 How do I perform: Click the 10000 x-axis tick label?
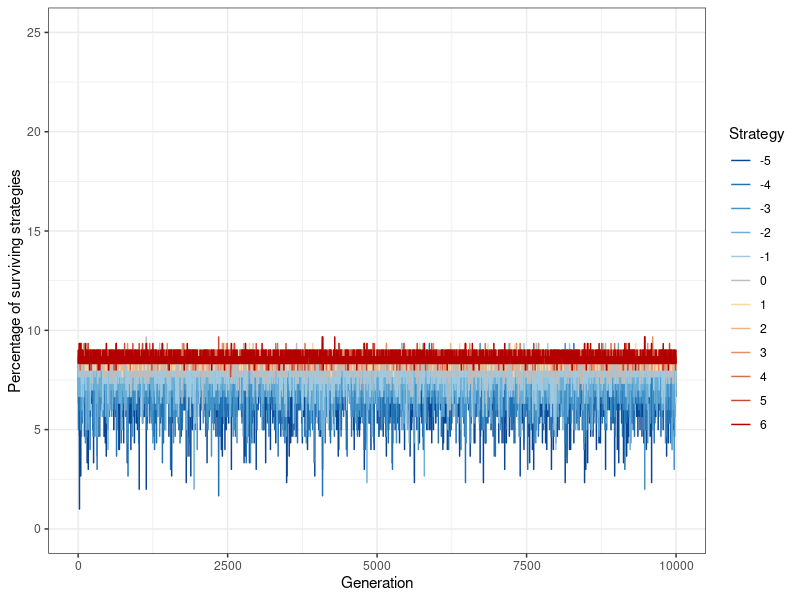pos(676,565)
